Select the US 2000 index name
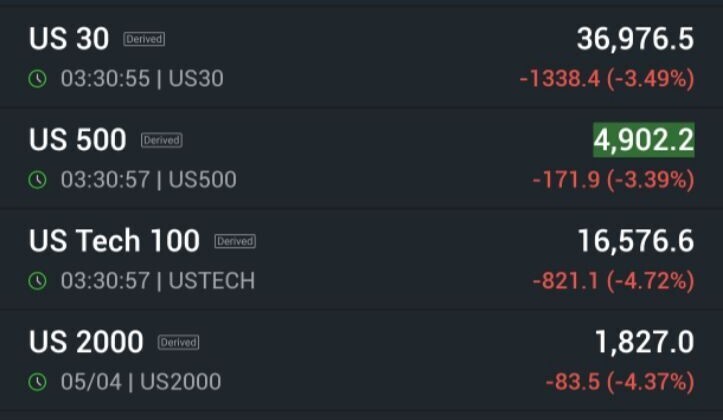Image resolution: width=723 pixels, height=420 pixels. 86,342
